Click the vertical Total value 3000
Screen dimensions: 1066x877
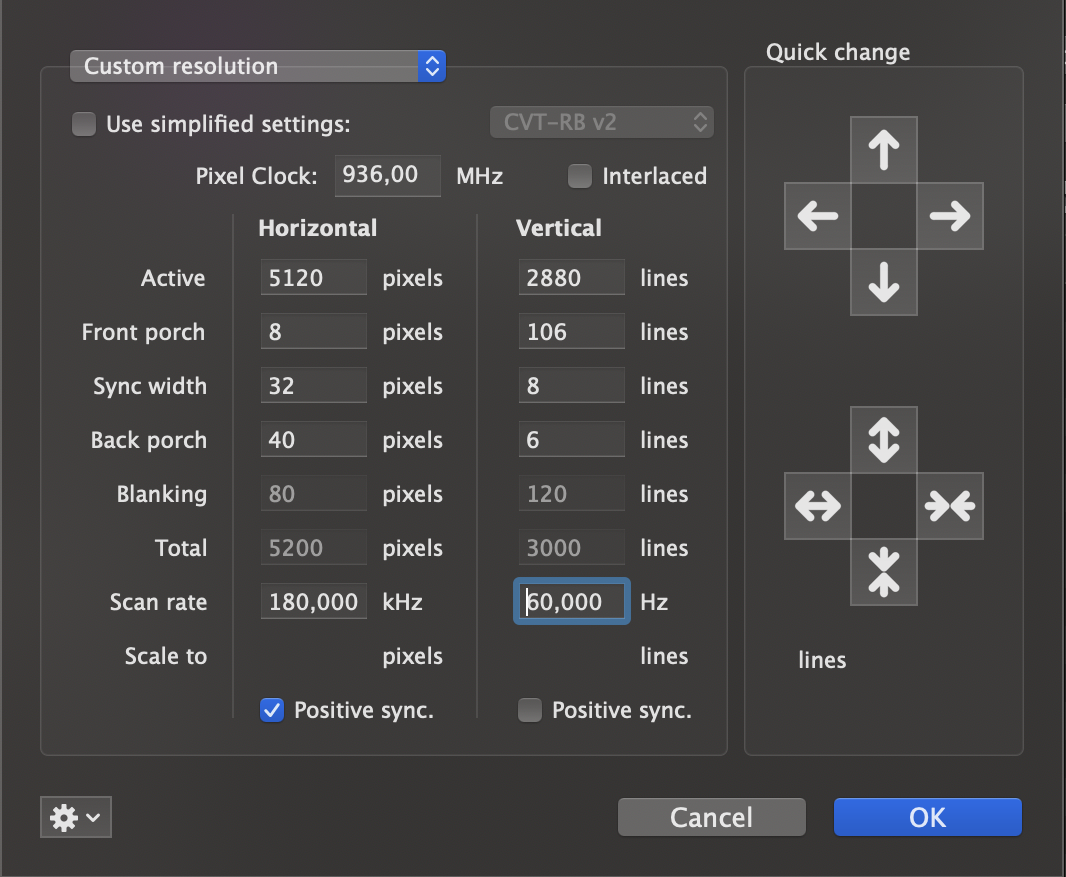coord(572,548)
